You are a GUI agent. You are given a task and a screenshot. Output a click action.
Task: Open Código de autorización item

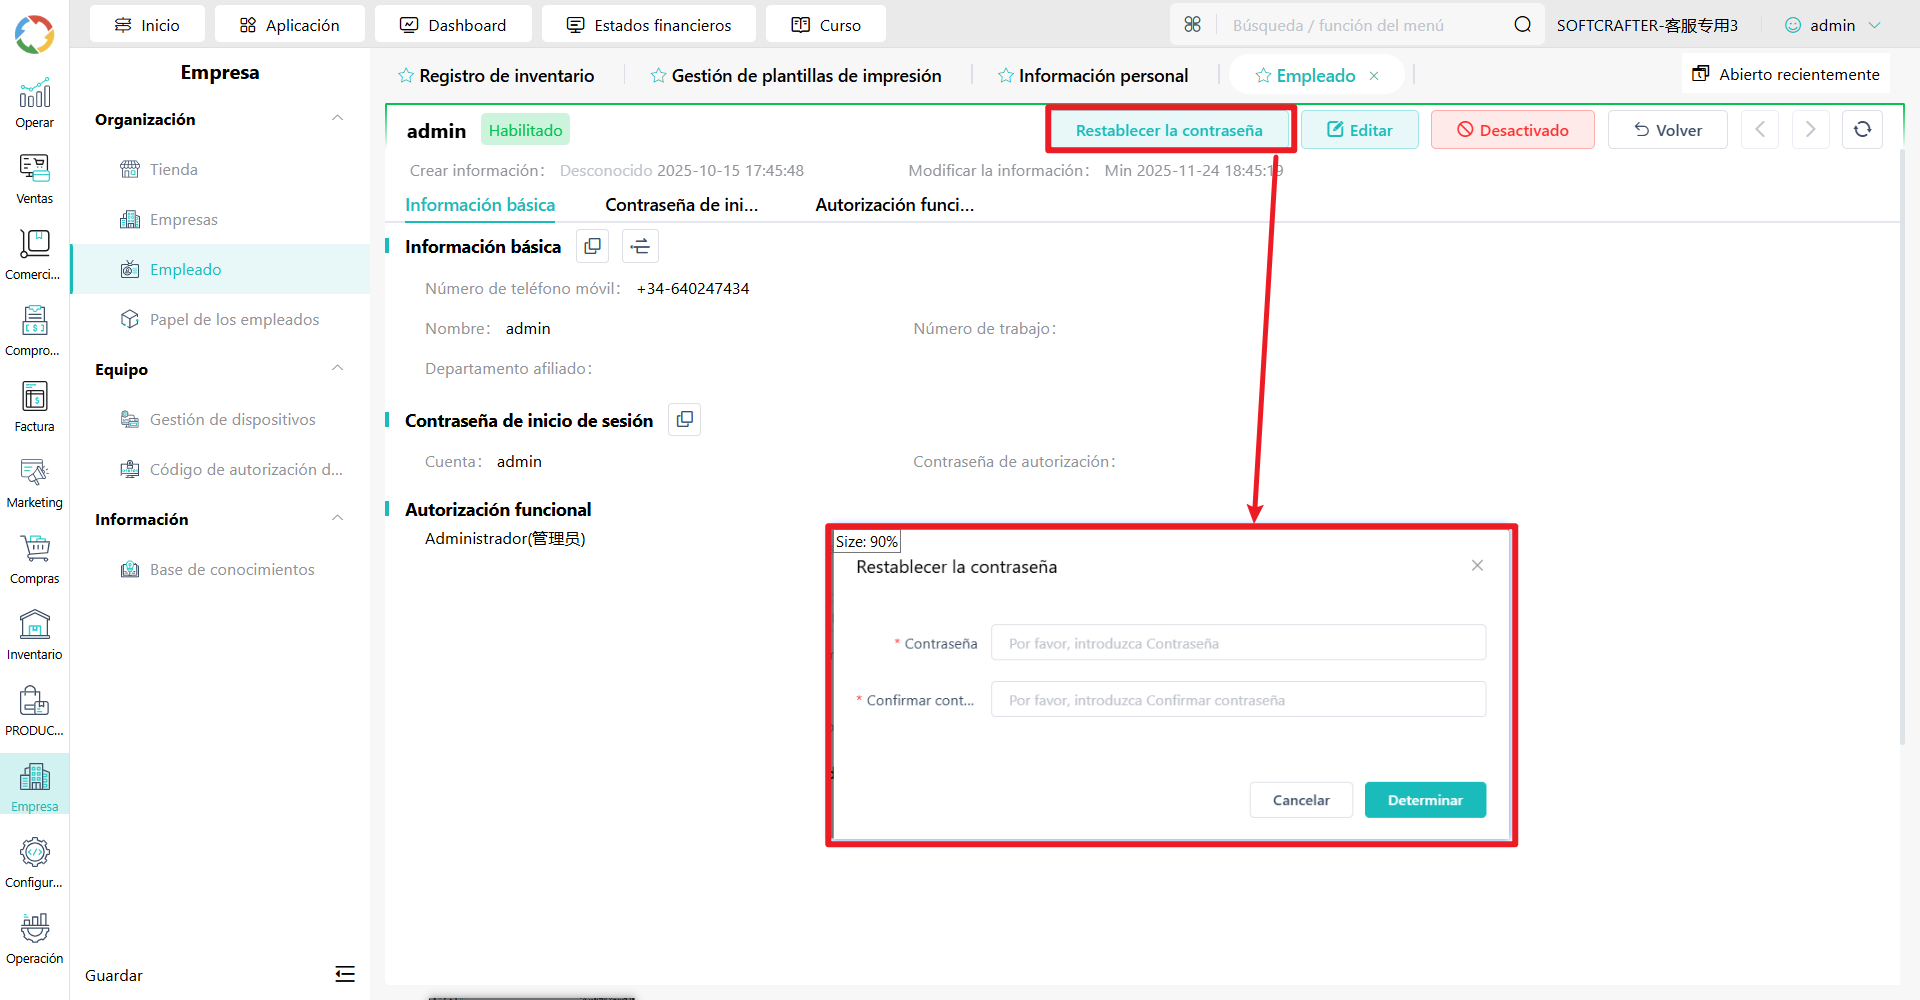click(x=220, y=469)
